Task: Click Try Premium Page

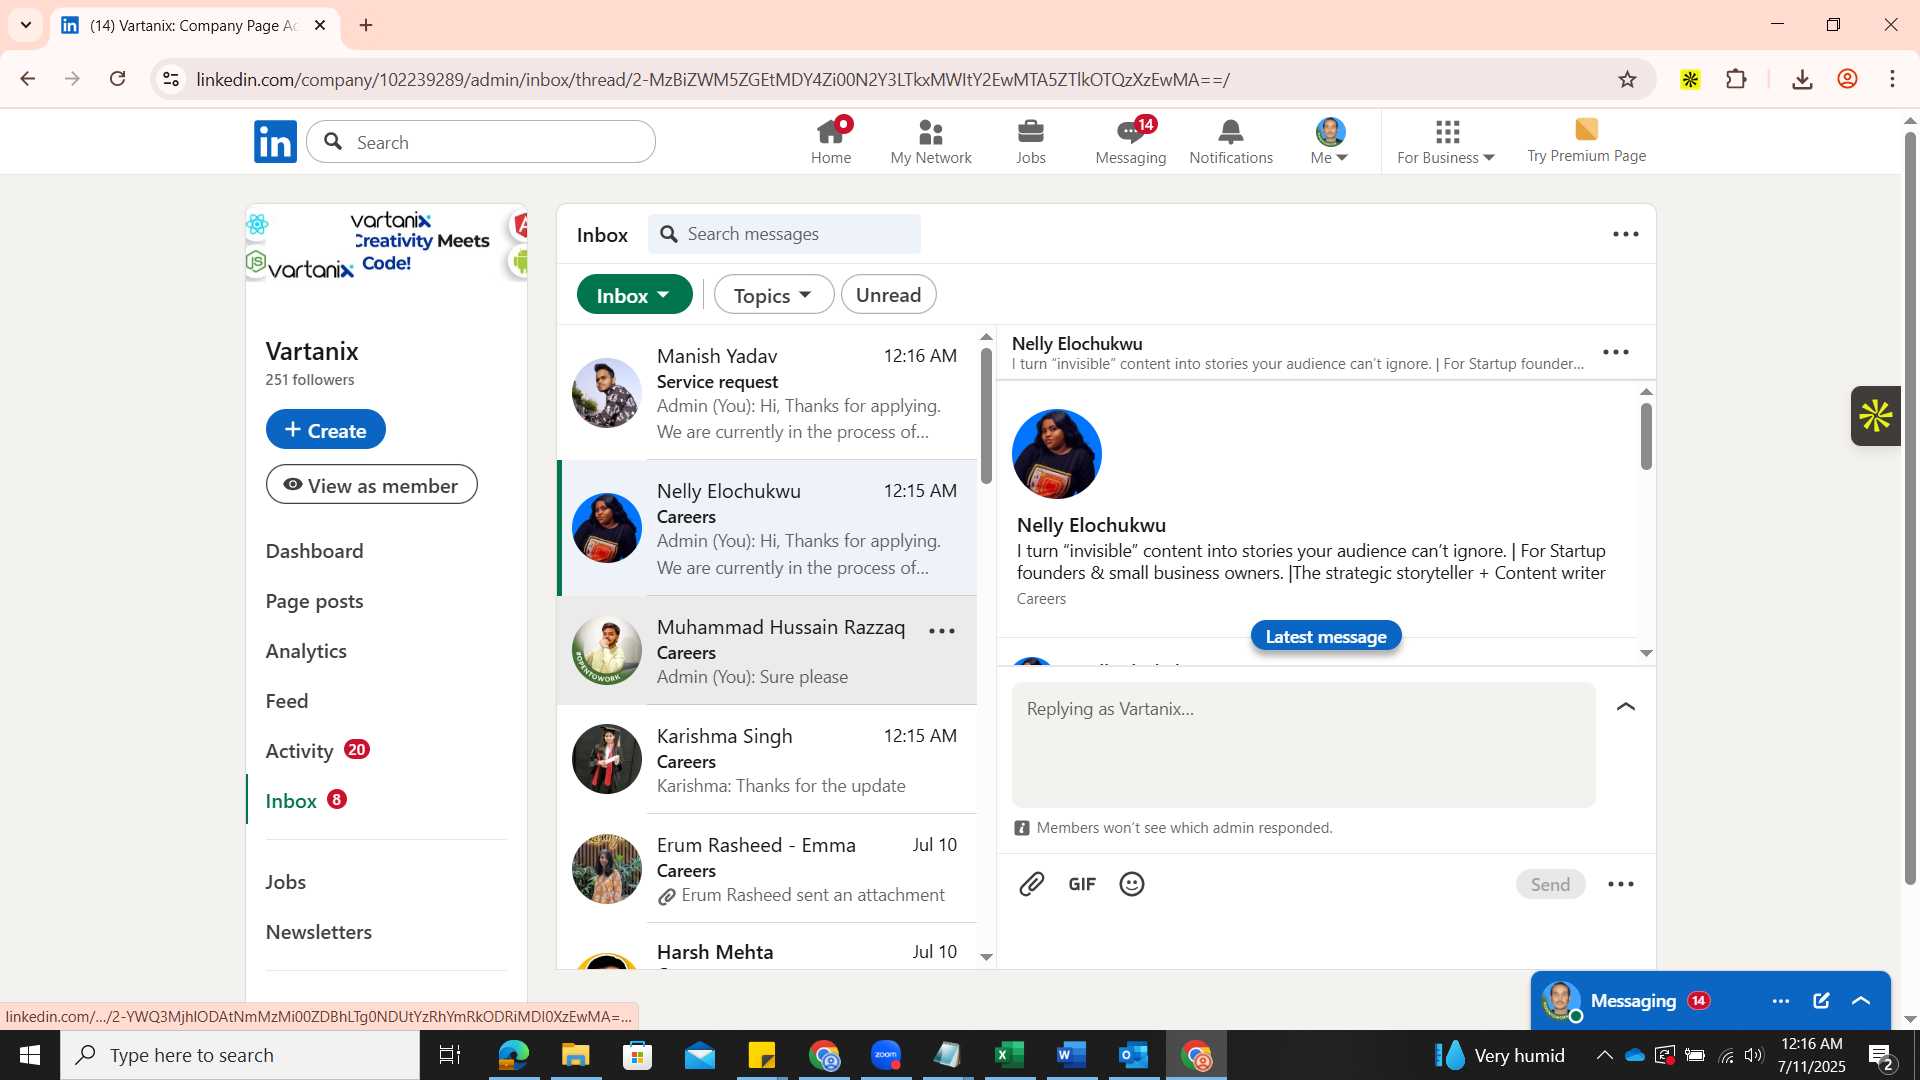Action: tap(1586, 141)
